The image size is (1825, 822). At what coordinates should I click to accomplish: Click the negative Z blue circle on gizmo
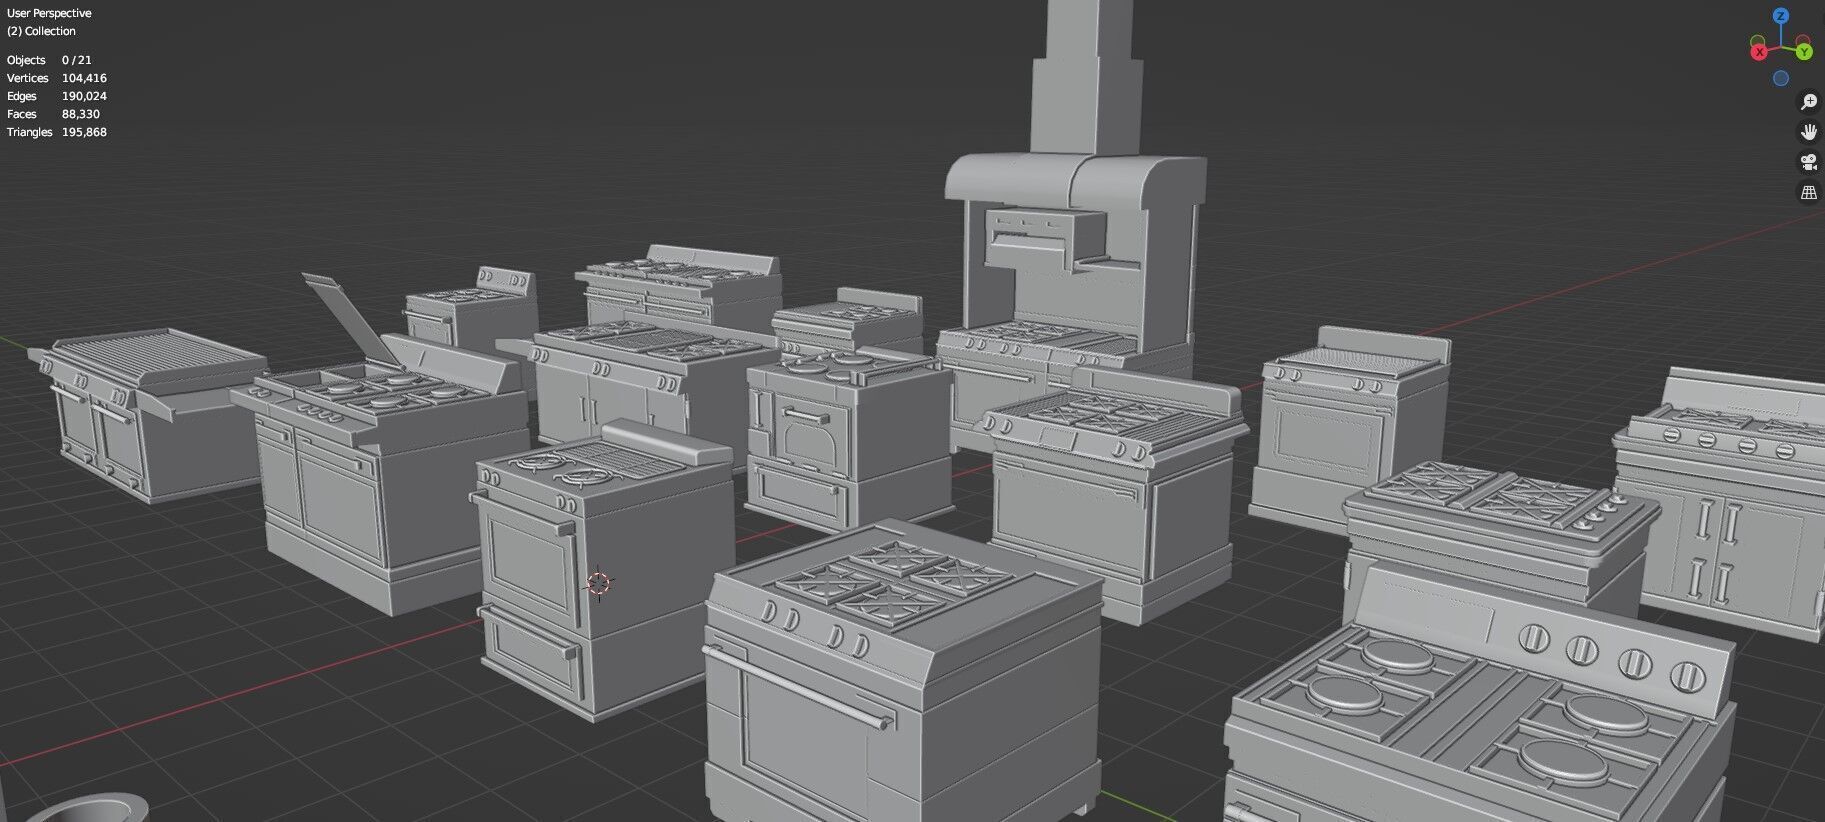(1781, 78)
